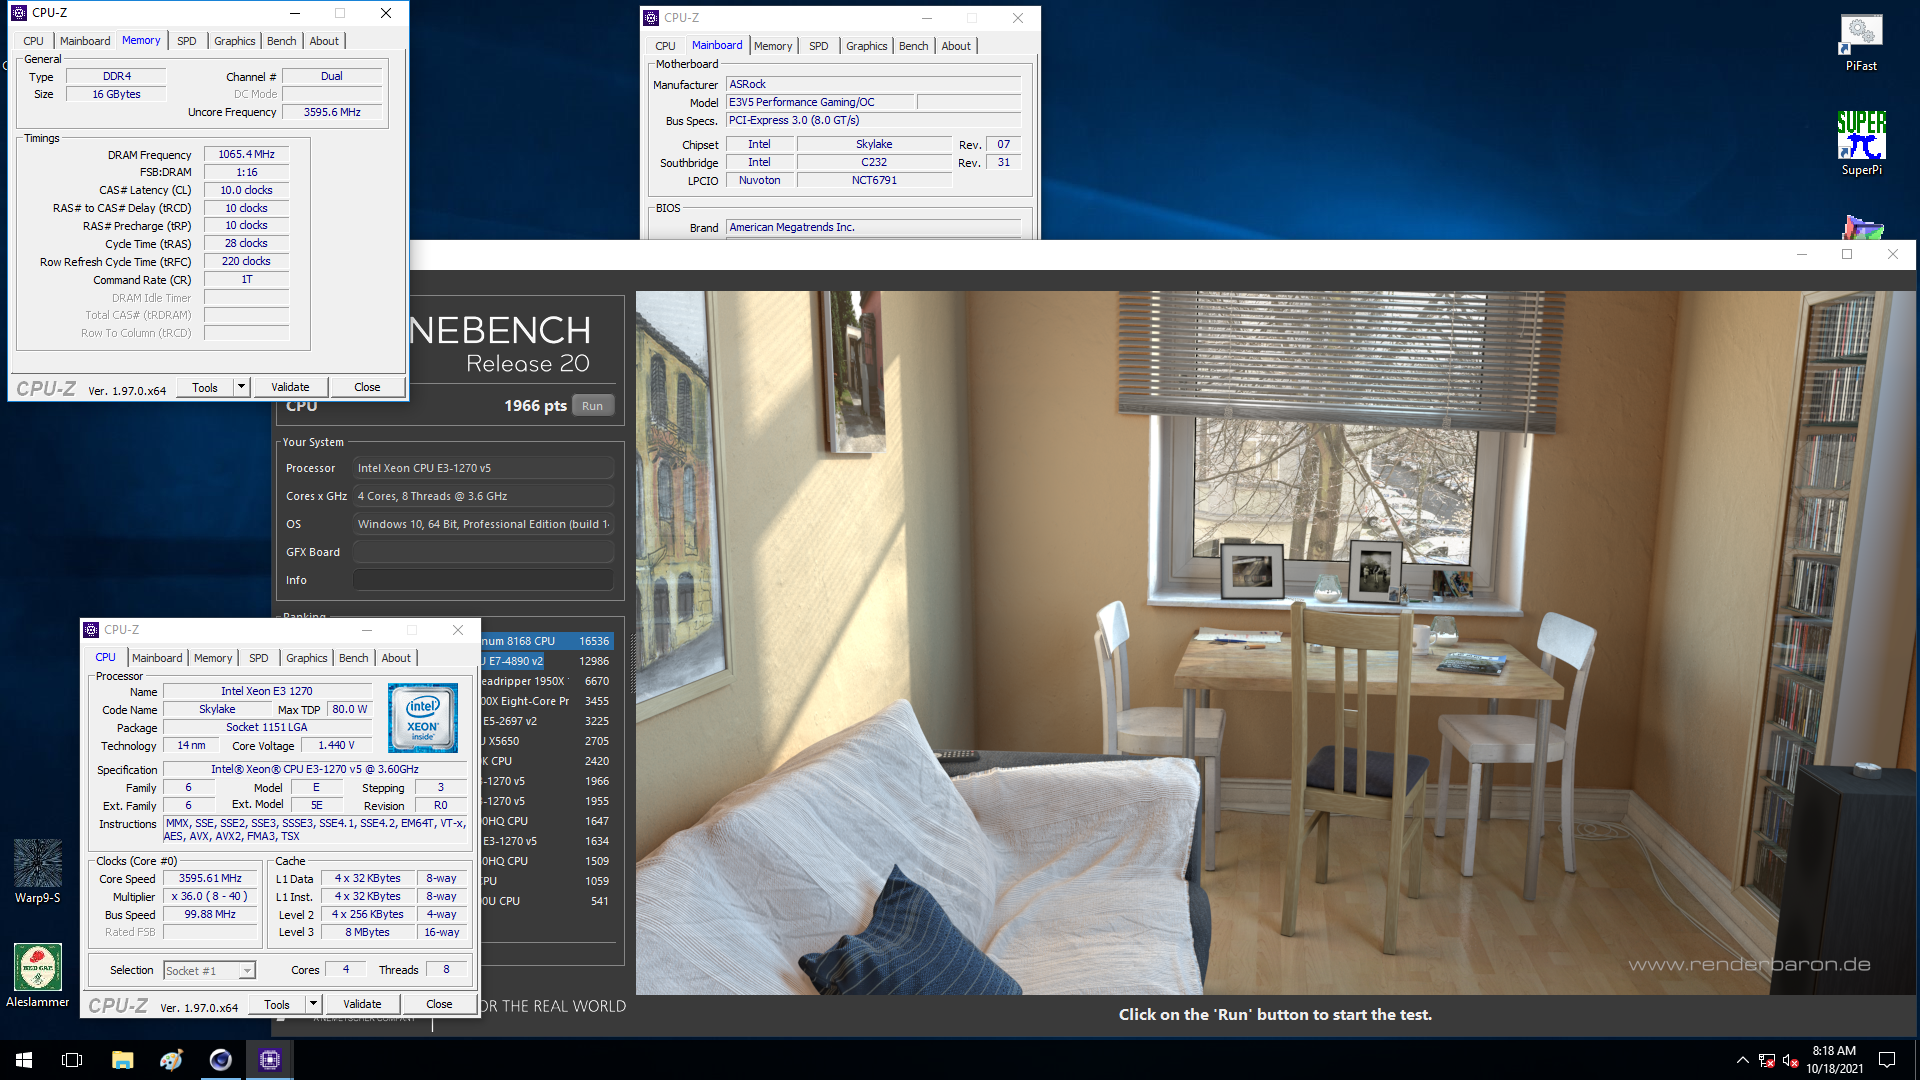Open Aleslammer desktop icon
1920x1080 pixels.
[x=38, y=975]
